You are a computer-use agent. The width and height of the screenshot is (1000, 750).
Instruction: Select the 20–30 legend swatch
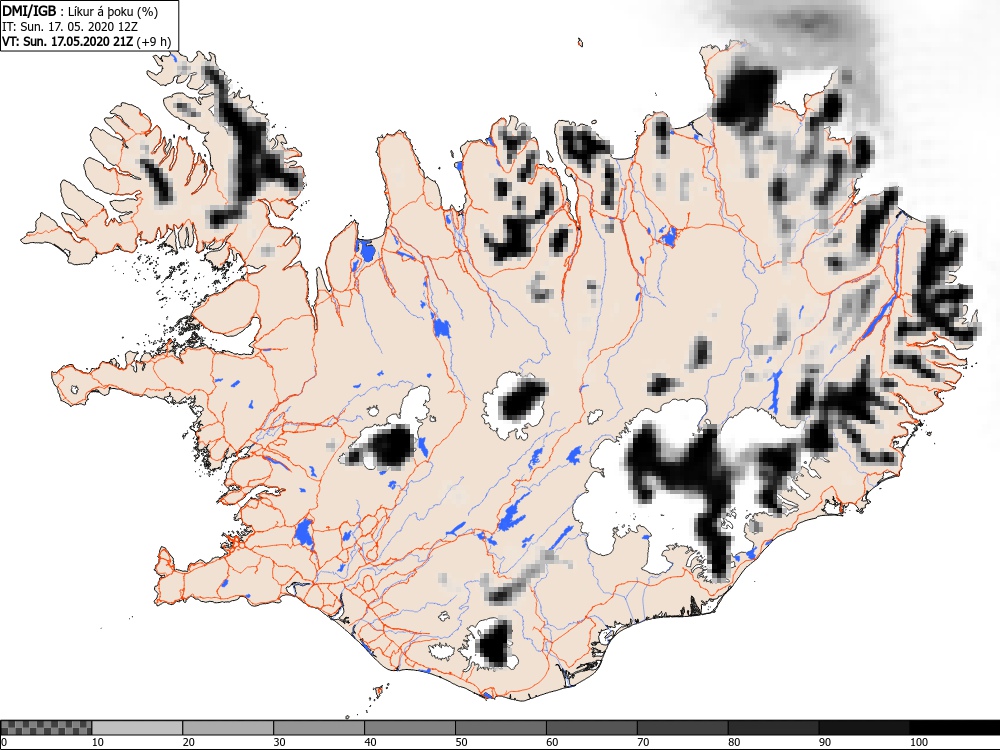click(228, 728)
